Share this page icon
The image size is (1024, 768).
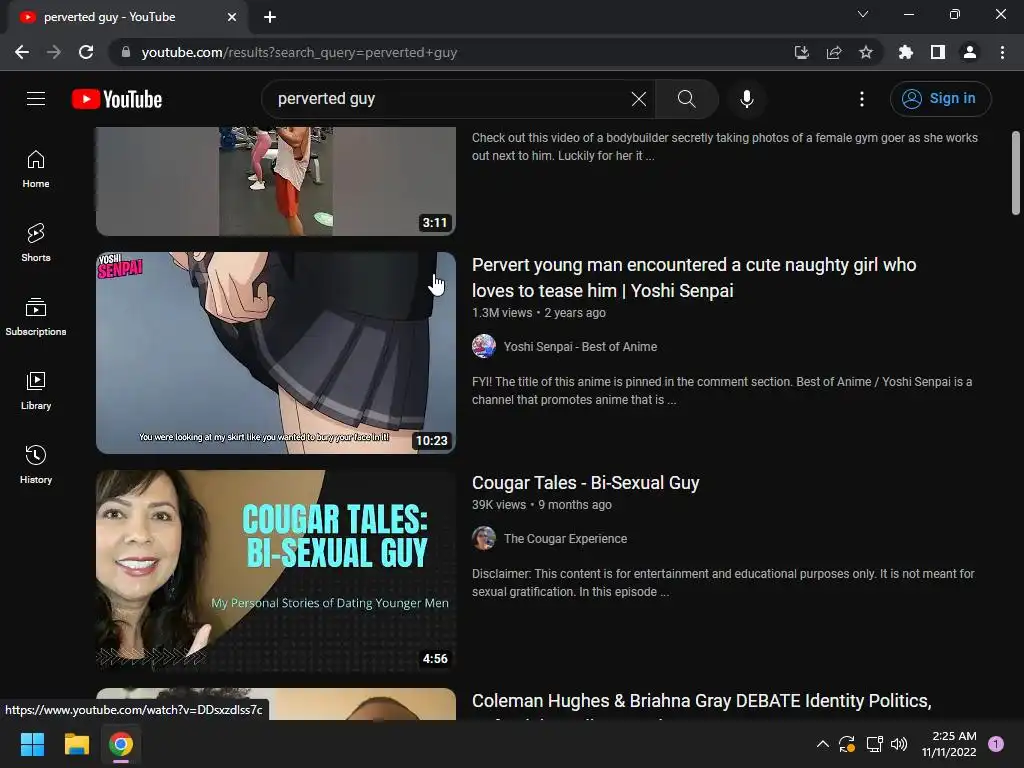[x=833, y=52]
